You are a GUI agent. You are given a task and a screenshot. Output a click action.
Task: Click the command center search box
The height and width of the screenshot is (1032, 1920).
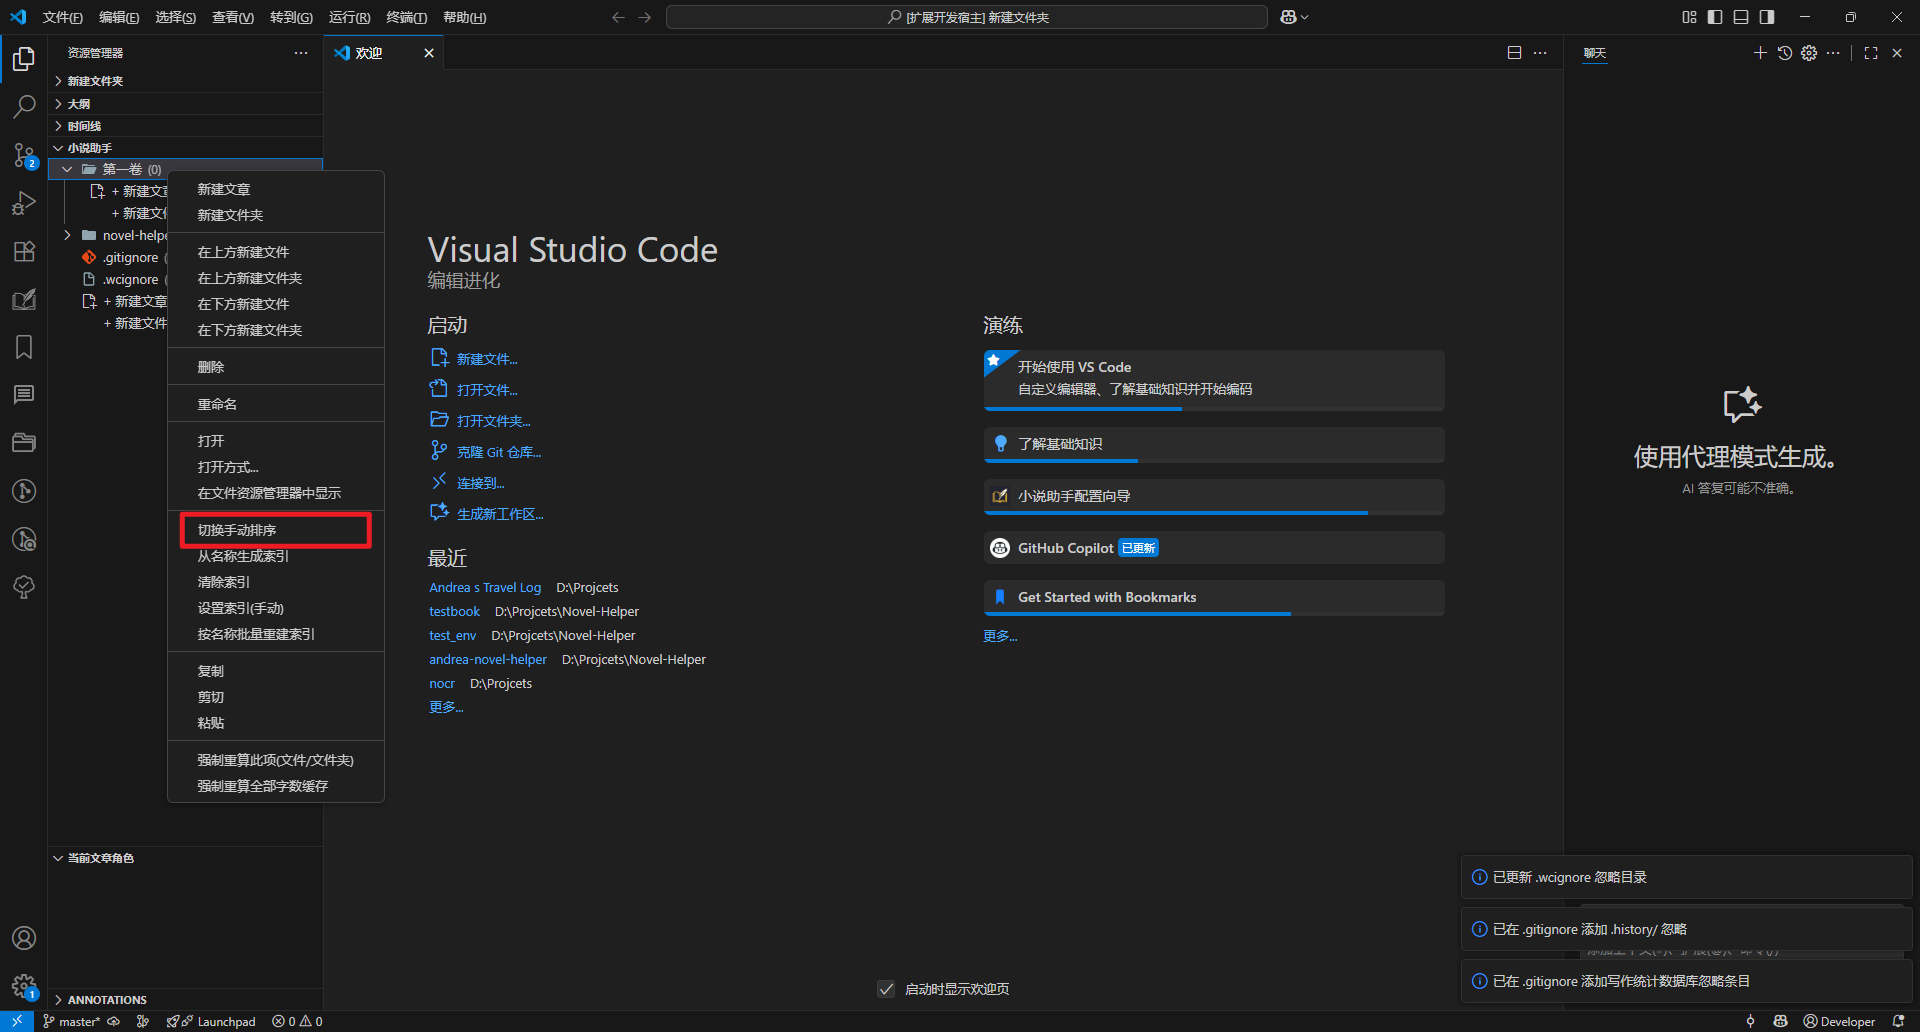[x=966, y=17]
